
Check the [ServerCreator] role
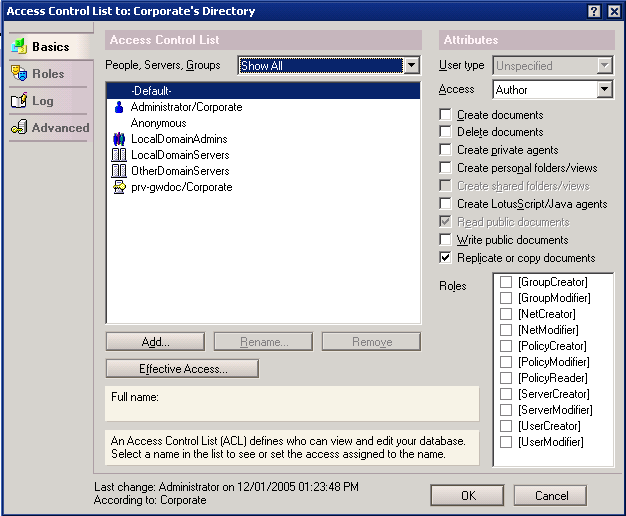(506, 394)
